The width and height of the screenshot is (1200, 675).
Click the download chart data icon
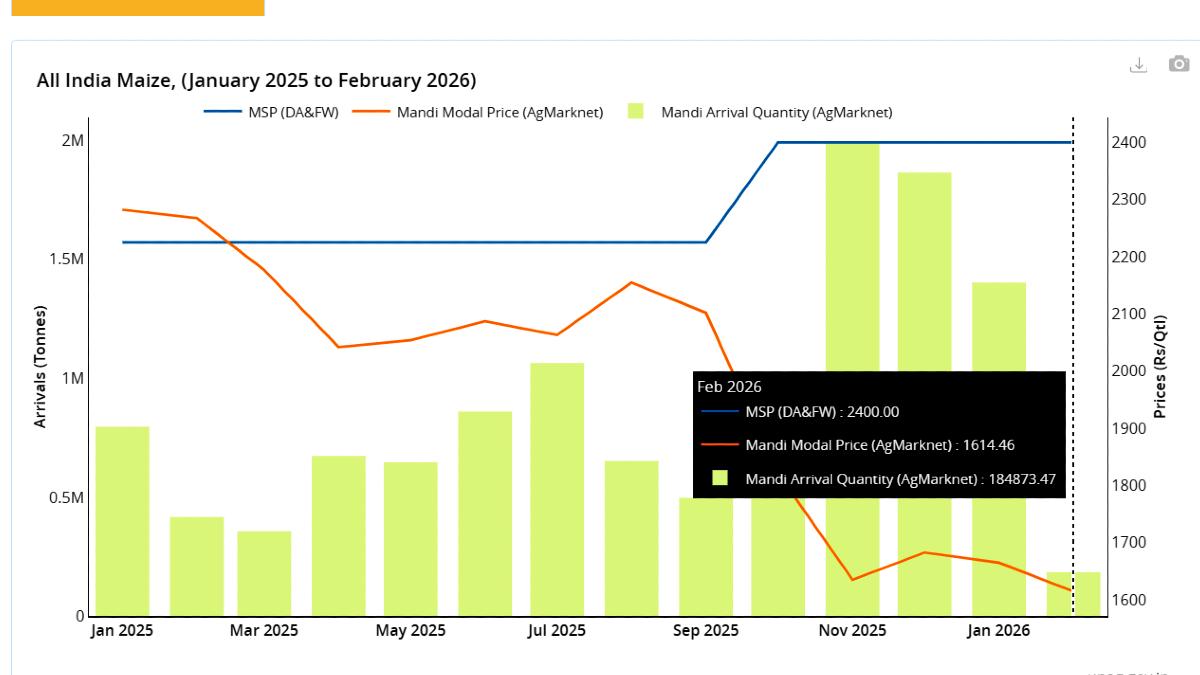1138,65
